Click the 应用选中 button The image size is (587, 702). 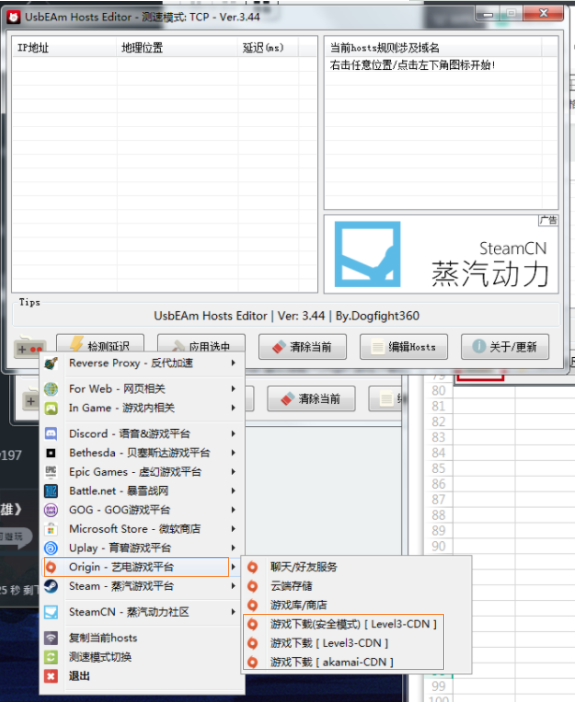click(201, 344)
